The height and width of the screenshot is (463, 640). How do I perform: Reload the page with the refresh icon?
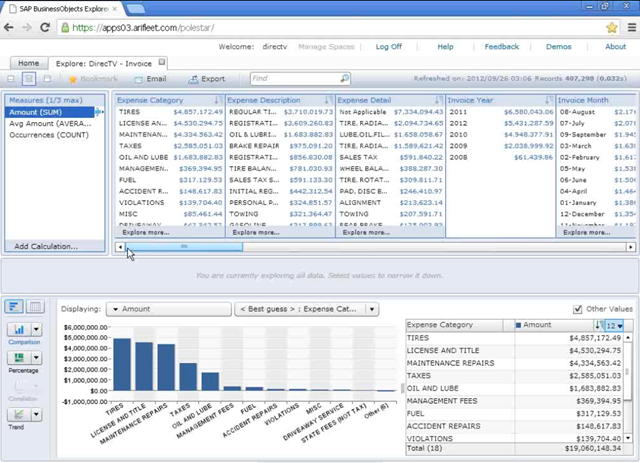click(45, 27)
